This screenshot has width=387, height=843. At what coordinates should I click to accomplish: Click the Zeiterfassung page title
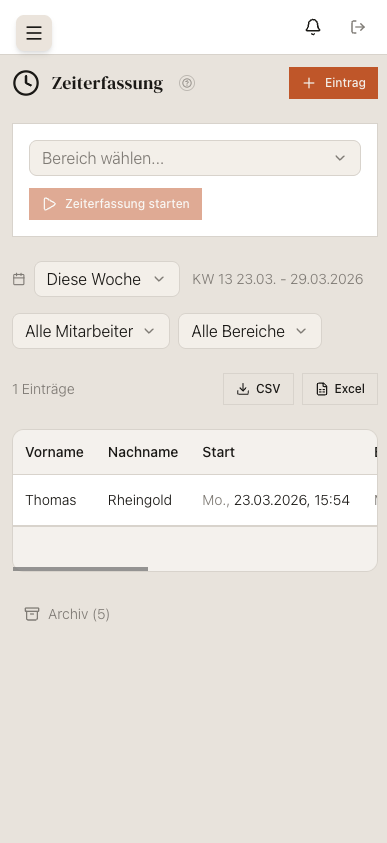107,83
